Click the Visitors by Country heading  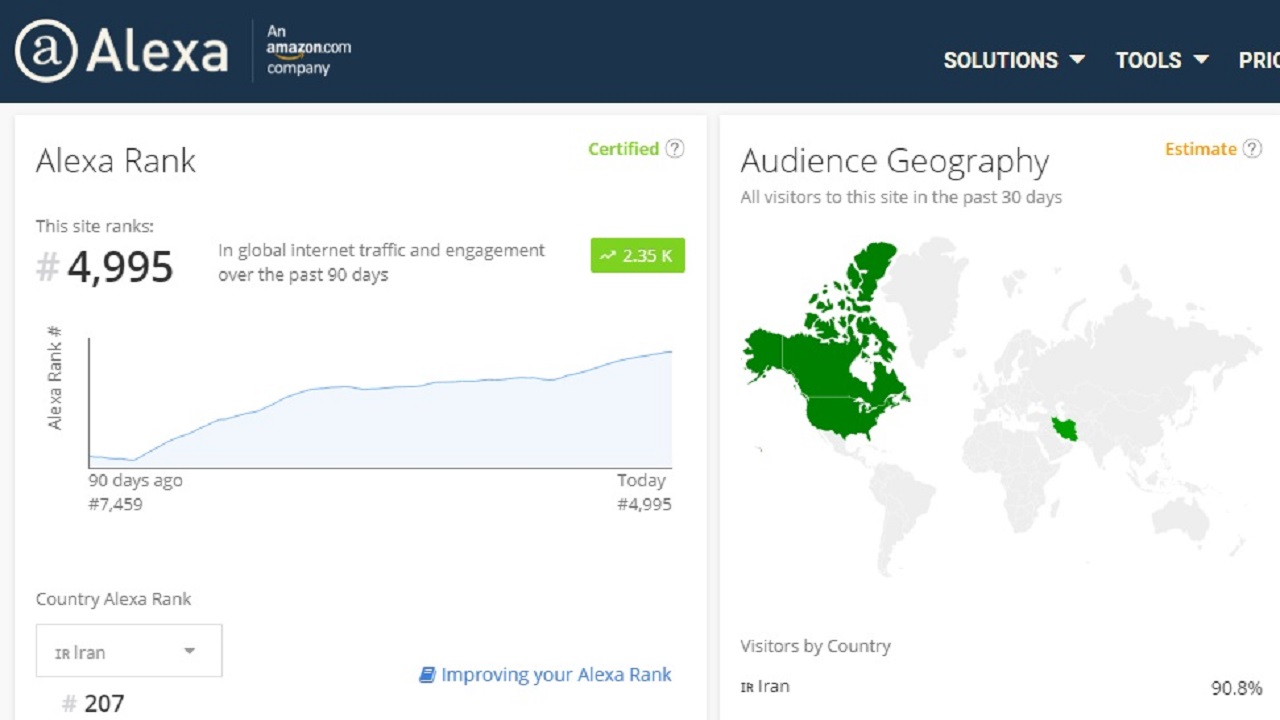point(815,646)
